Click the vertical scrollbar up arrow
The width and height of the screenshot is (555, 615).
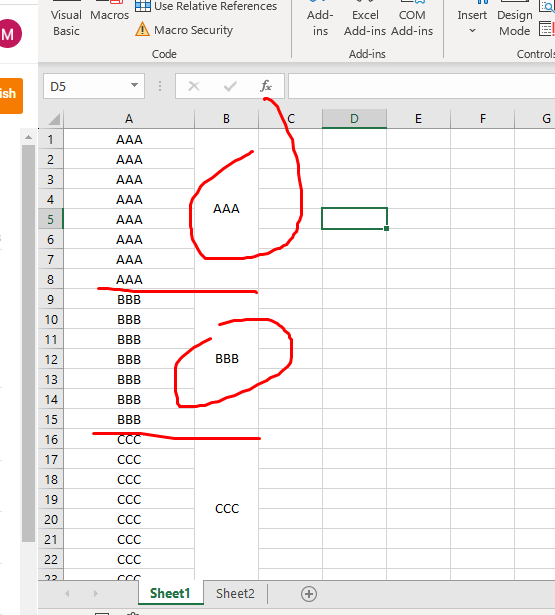pyautogui.click(x=28, y=137)
